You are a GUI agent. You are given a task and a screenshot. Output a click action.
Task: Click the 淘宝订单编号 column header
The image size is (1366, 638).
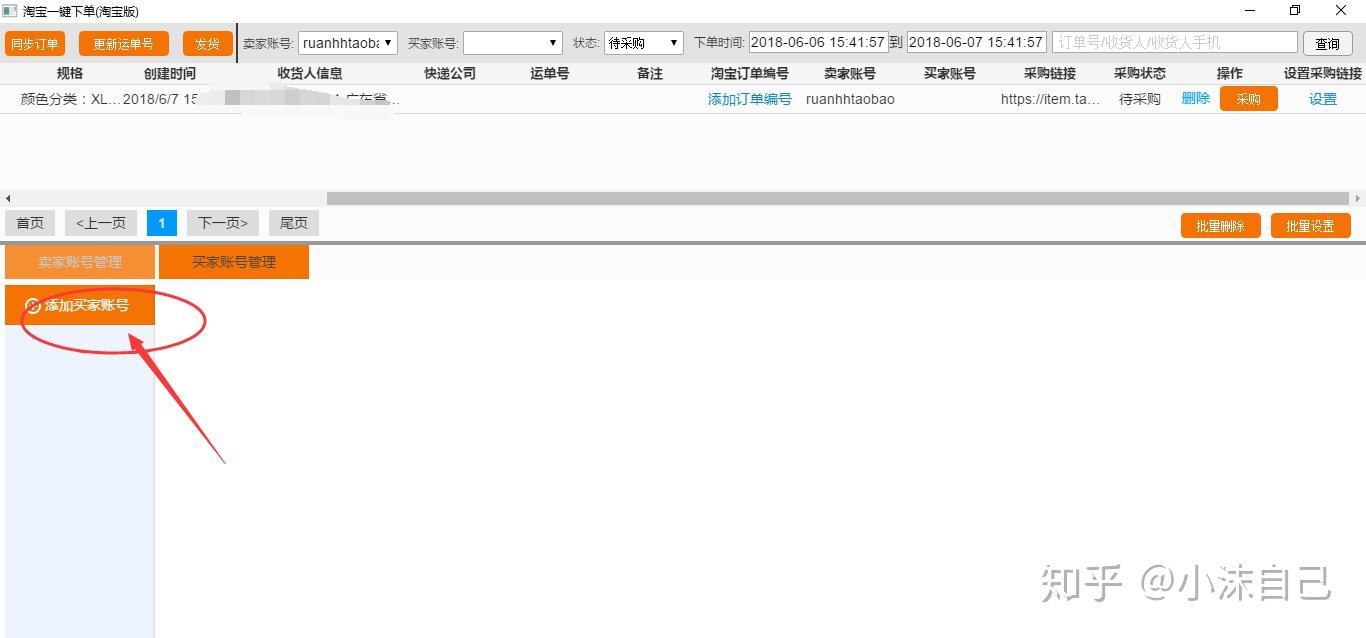750,73
